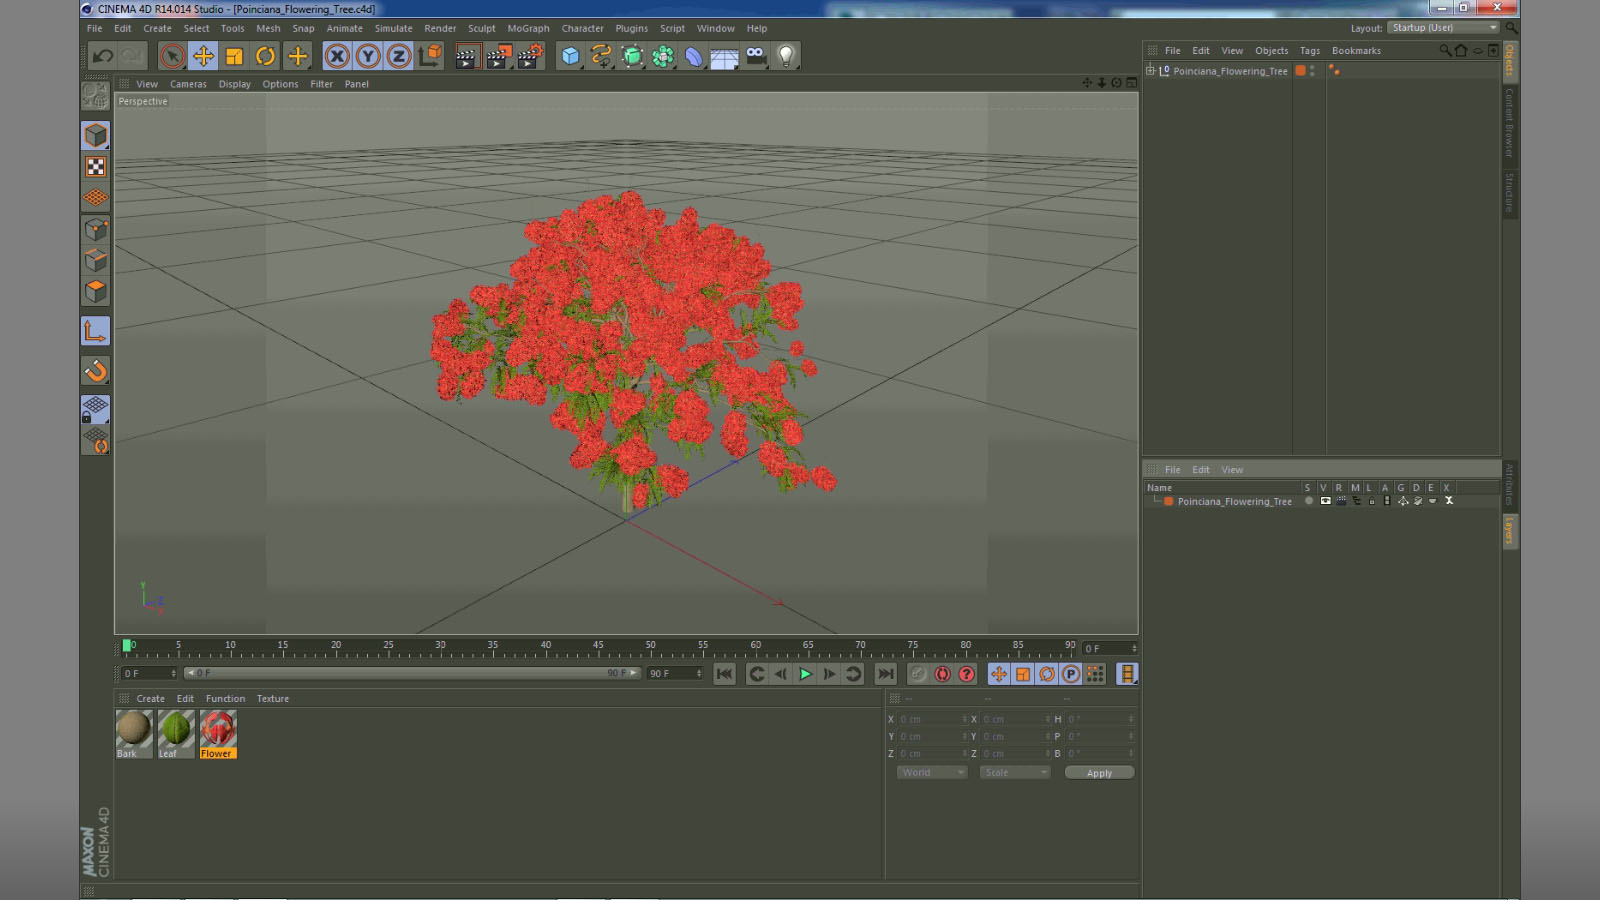Open the viewport Cameras menu

pos(188,84)
